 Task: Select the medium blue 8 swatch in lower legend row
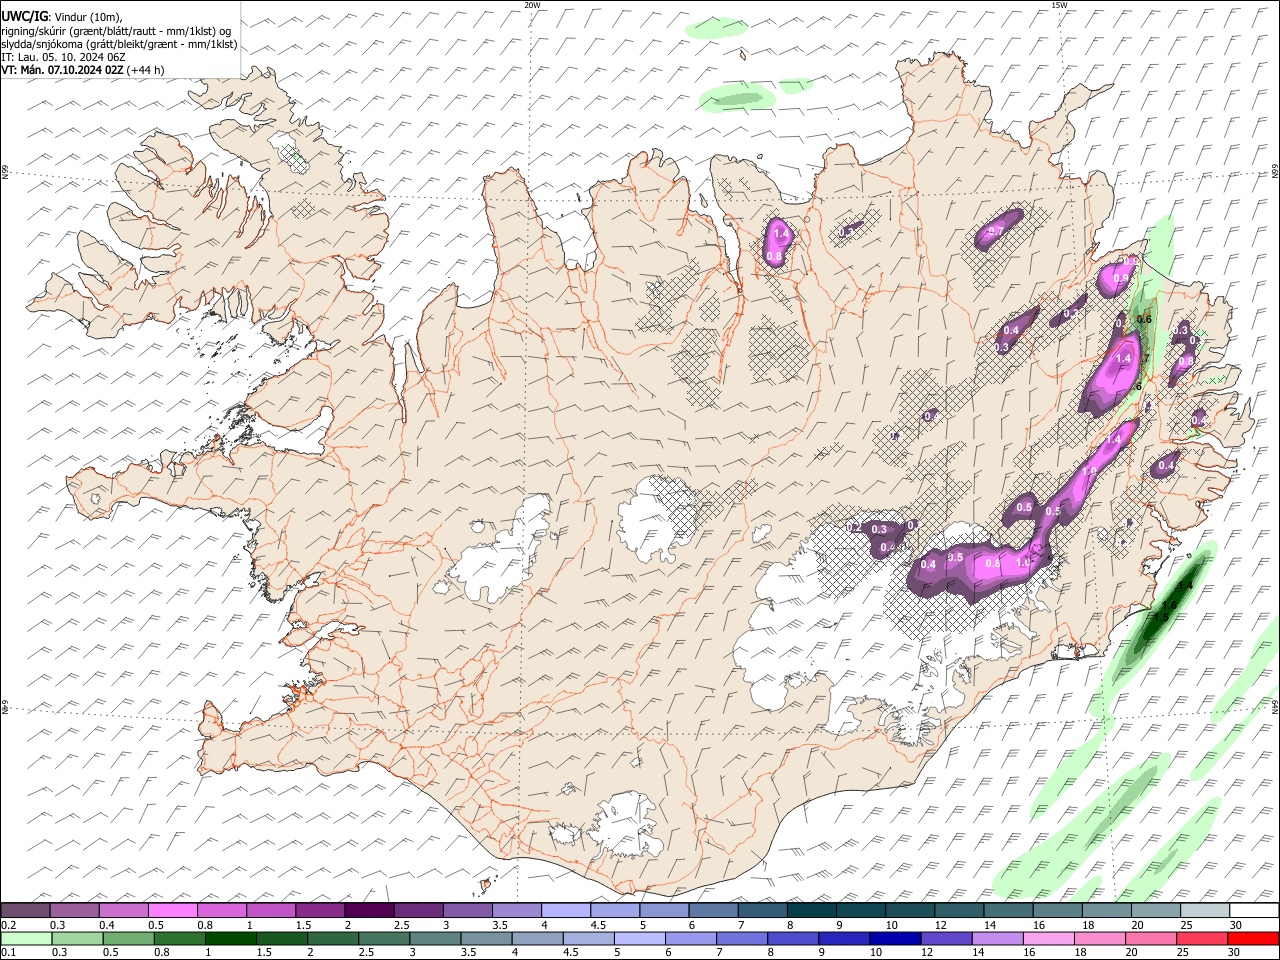(792, 938)
